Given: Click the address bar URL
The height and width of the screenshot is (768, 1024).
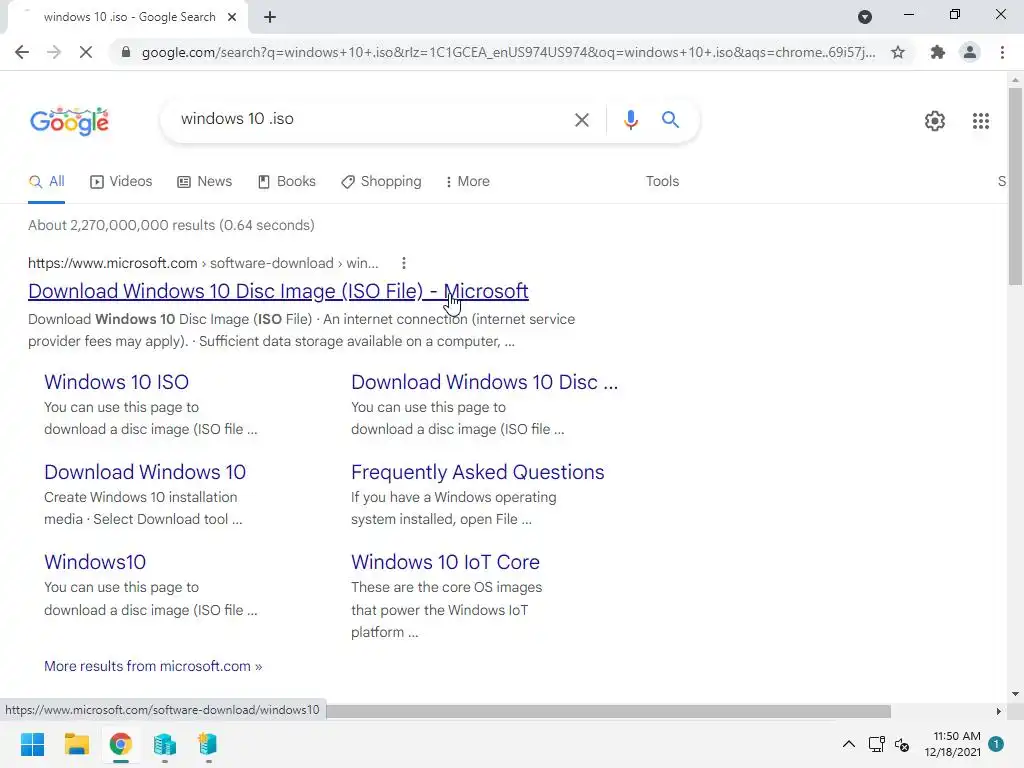Looking at the screenshot, I should pyautogui.click(x=508, y=52).
